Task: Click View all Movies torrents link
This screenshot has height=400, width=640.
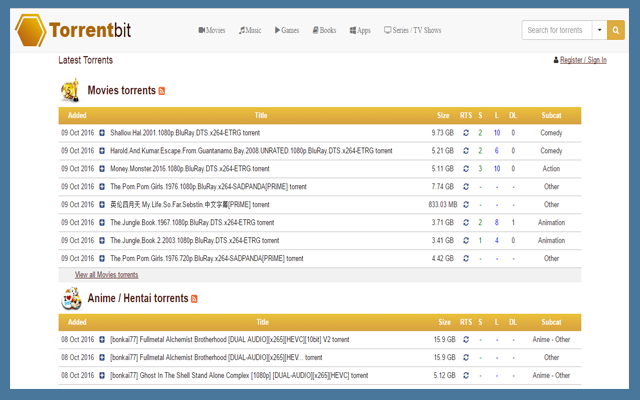Action: [x=106, y=274]
